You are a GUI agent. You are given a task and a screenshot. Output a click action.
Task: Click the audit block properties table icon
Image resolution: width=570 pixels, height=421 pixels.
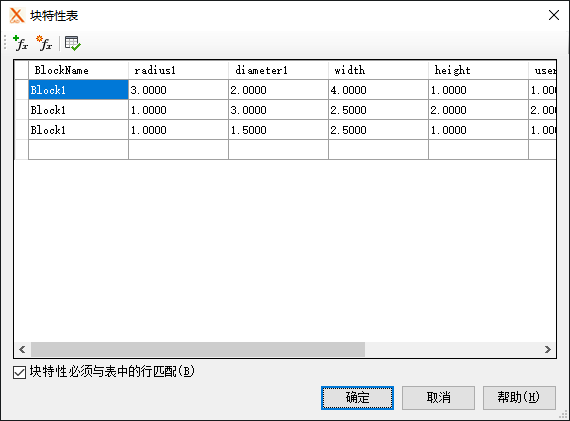73,43
